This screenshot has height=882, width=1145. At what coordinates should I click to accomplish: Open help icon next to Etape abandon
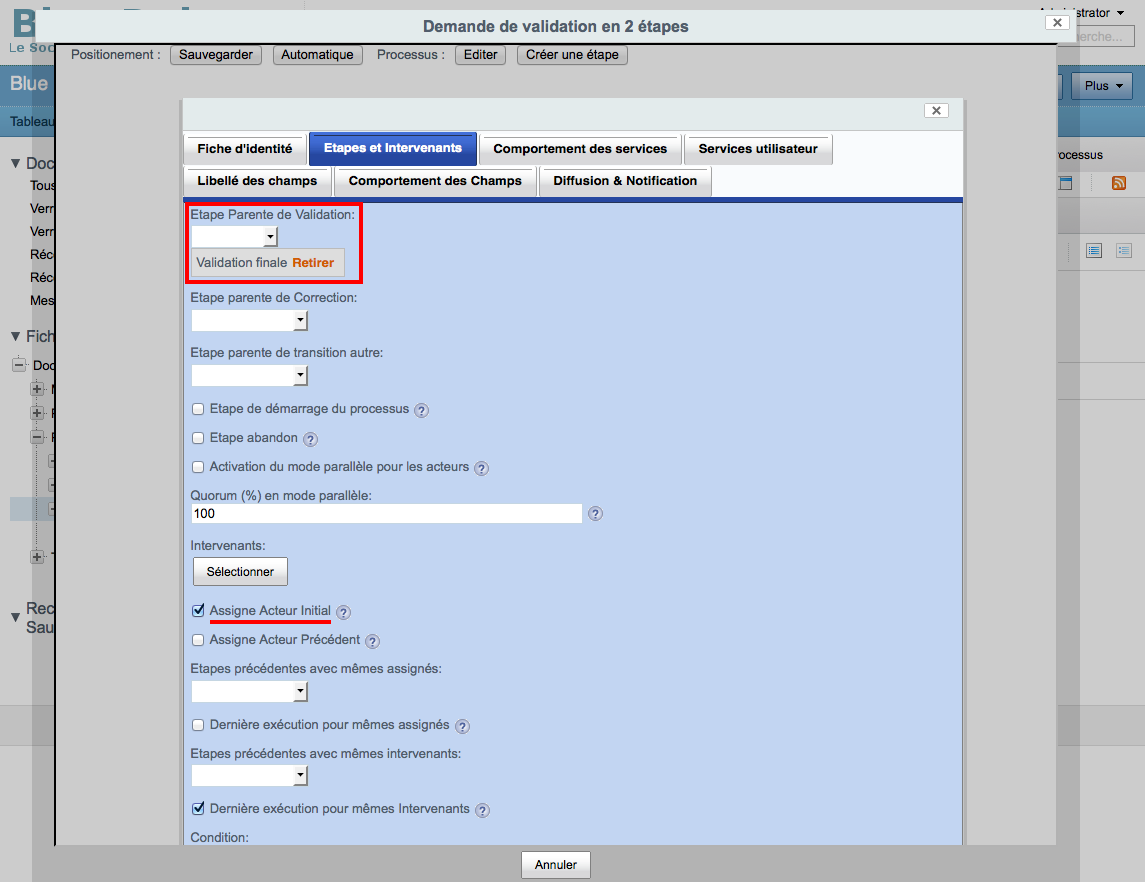point(310,440)
